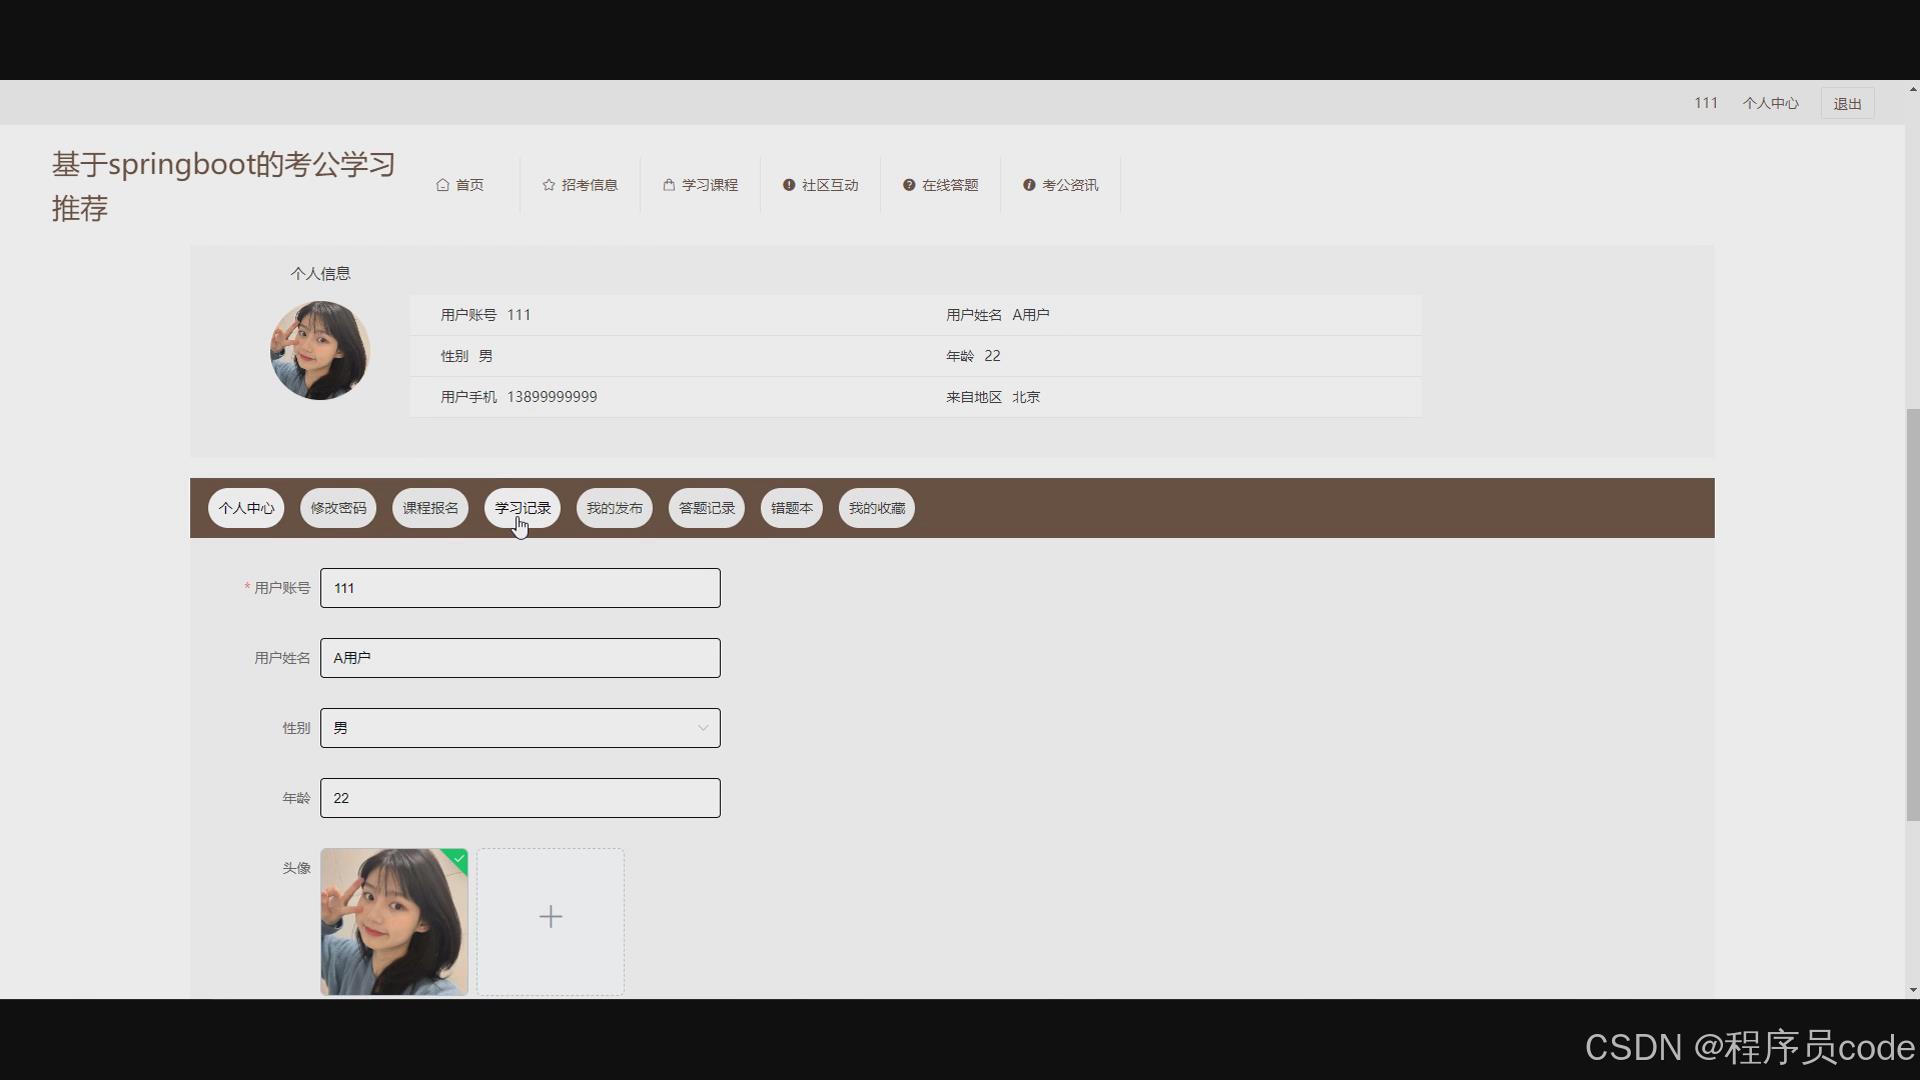This screenshot has height=1080, width=1920.
Task: Click the plus icon to upload avatar
Action: click(550, 917)
